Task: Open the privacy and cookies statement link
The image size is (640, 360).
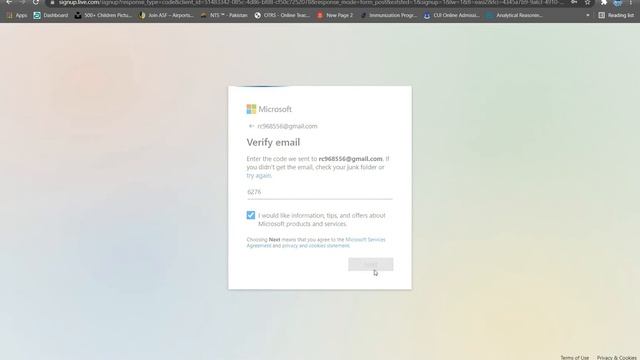Action: (x=316, y=246)
